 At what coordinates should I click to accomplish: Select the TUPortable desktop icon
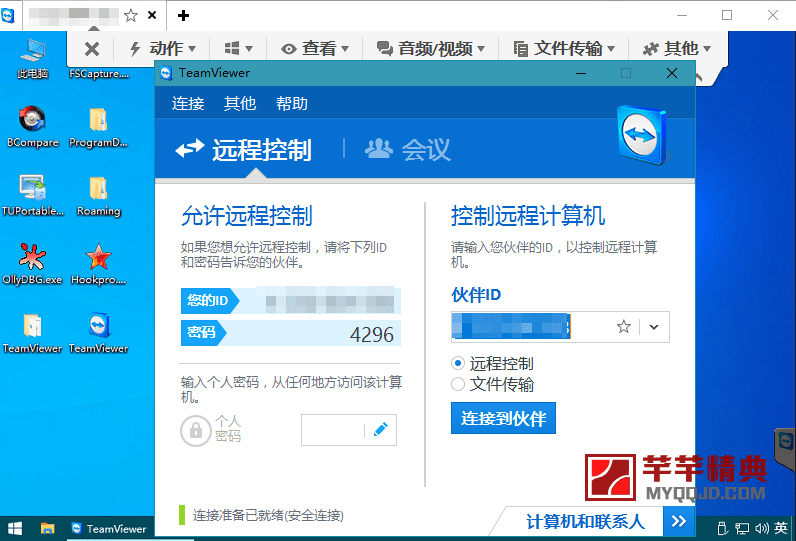pyautogui.click(x=32, y=195)
